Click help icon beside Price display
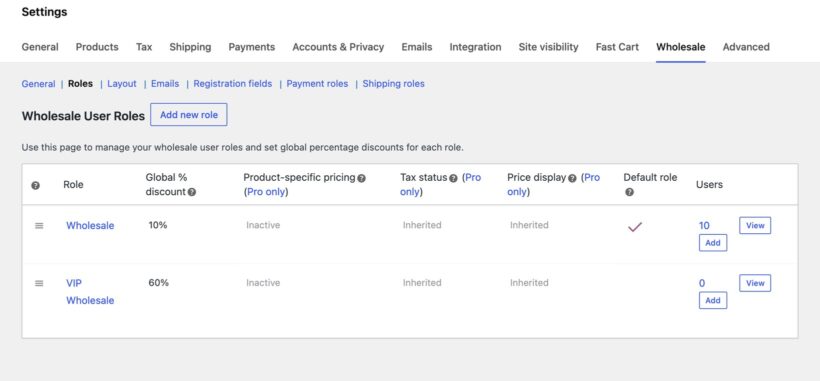This screenshot has width=820, height=381. (572, 178)
